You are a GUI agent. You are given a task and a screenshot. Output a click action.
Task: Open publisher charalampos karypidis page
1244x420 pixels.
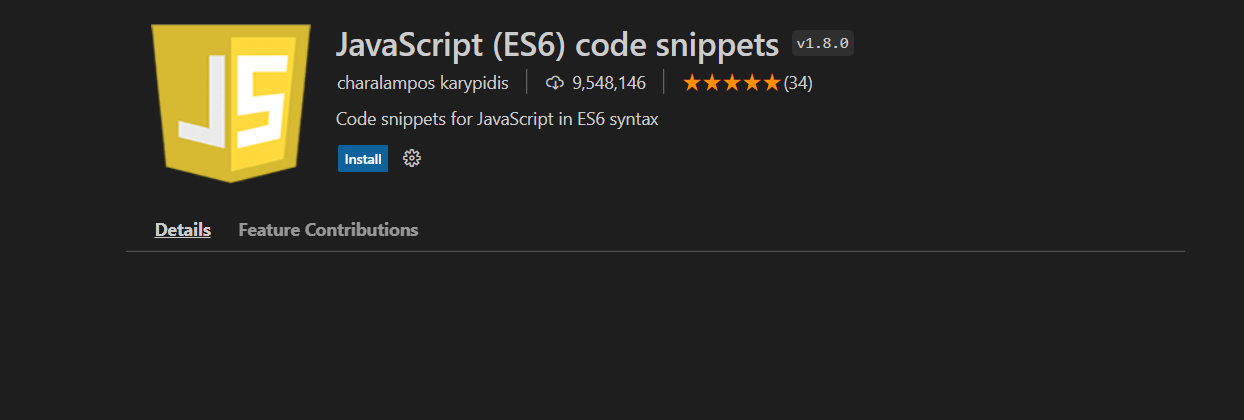click(423, 83)
